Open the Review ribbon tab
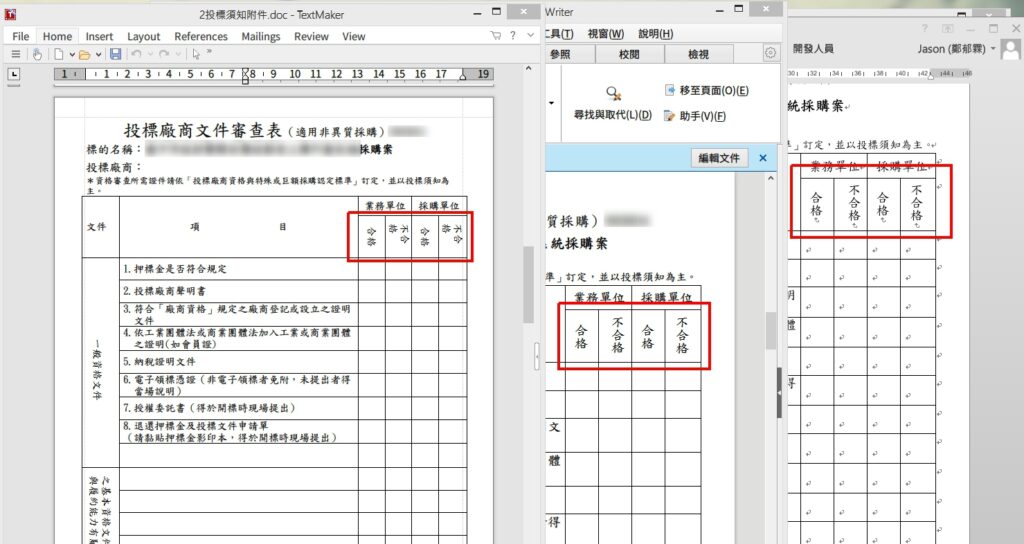This screenshot has width=1024, height=544. click(311, 37)
